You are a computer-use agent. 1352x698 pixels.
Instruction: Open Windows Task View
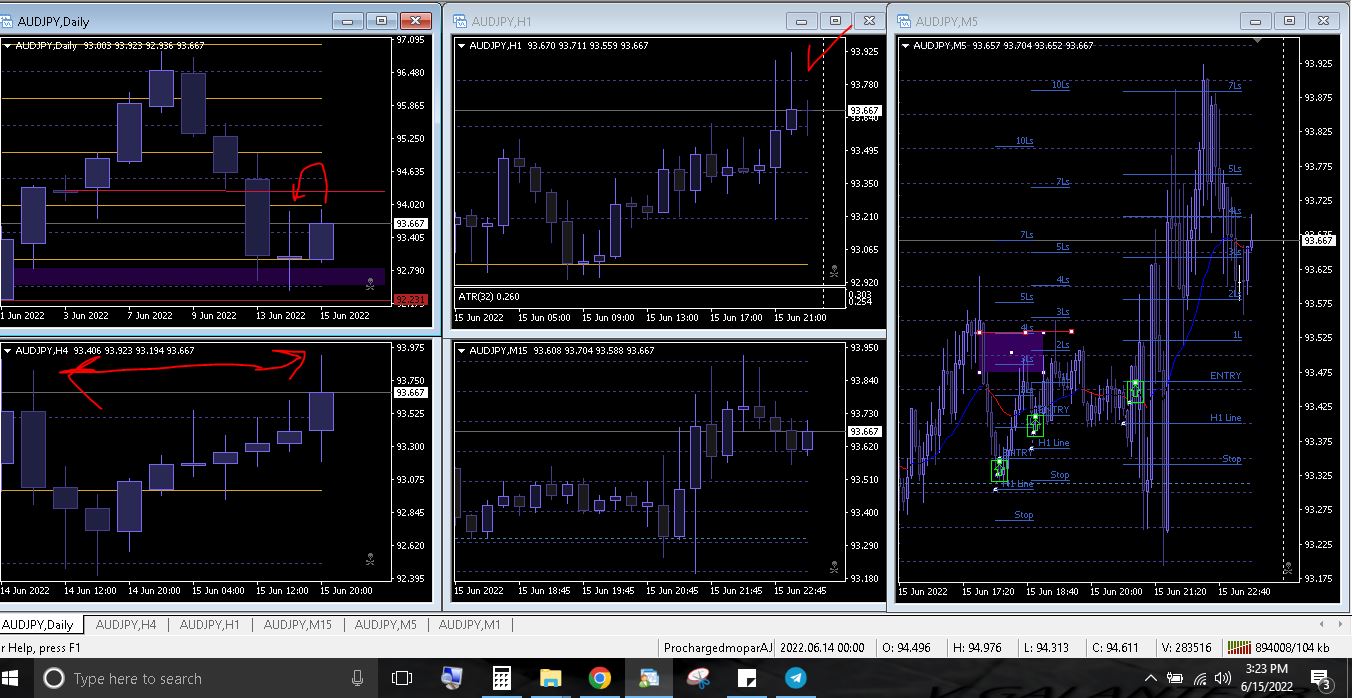[402, 678]
